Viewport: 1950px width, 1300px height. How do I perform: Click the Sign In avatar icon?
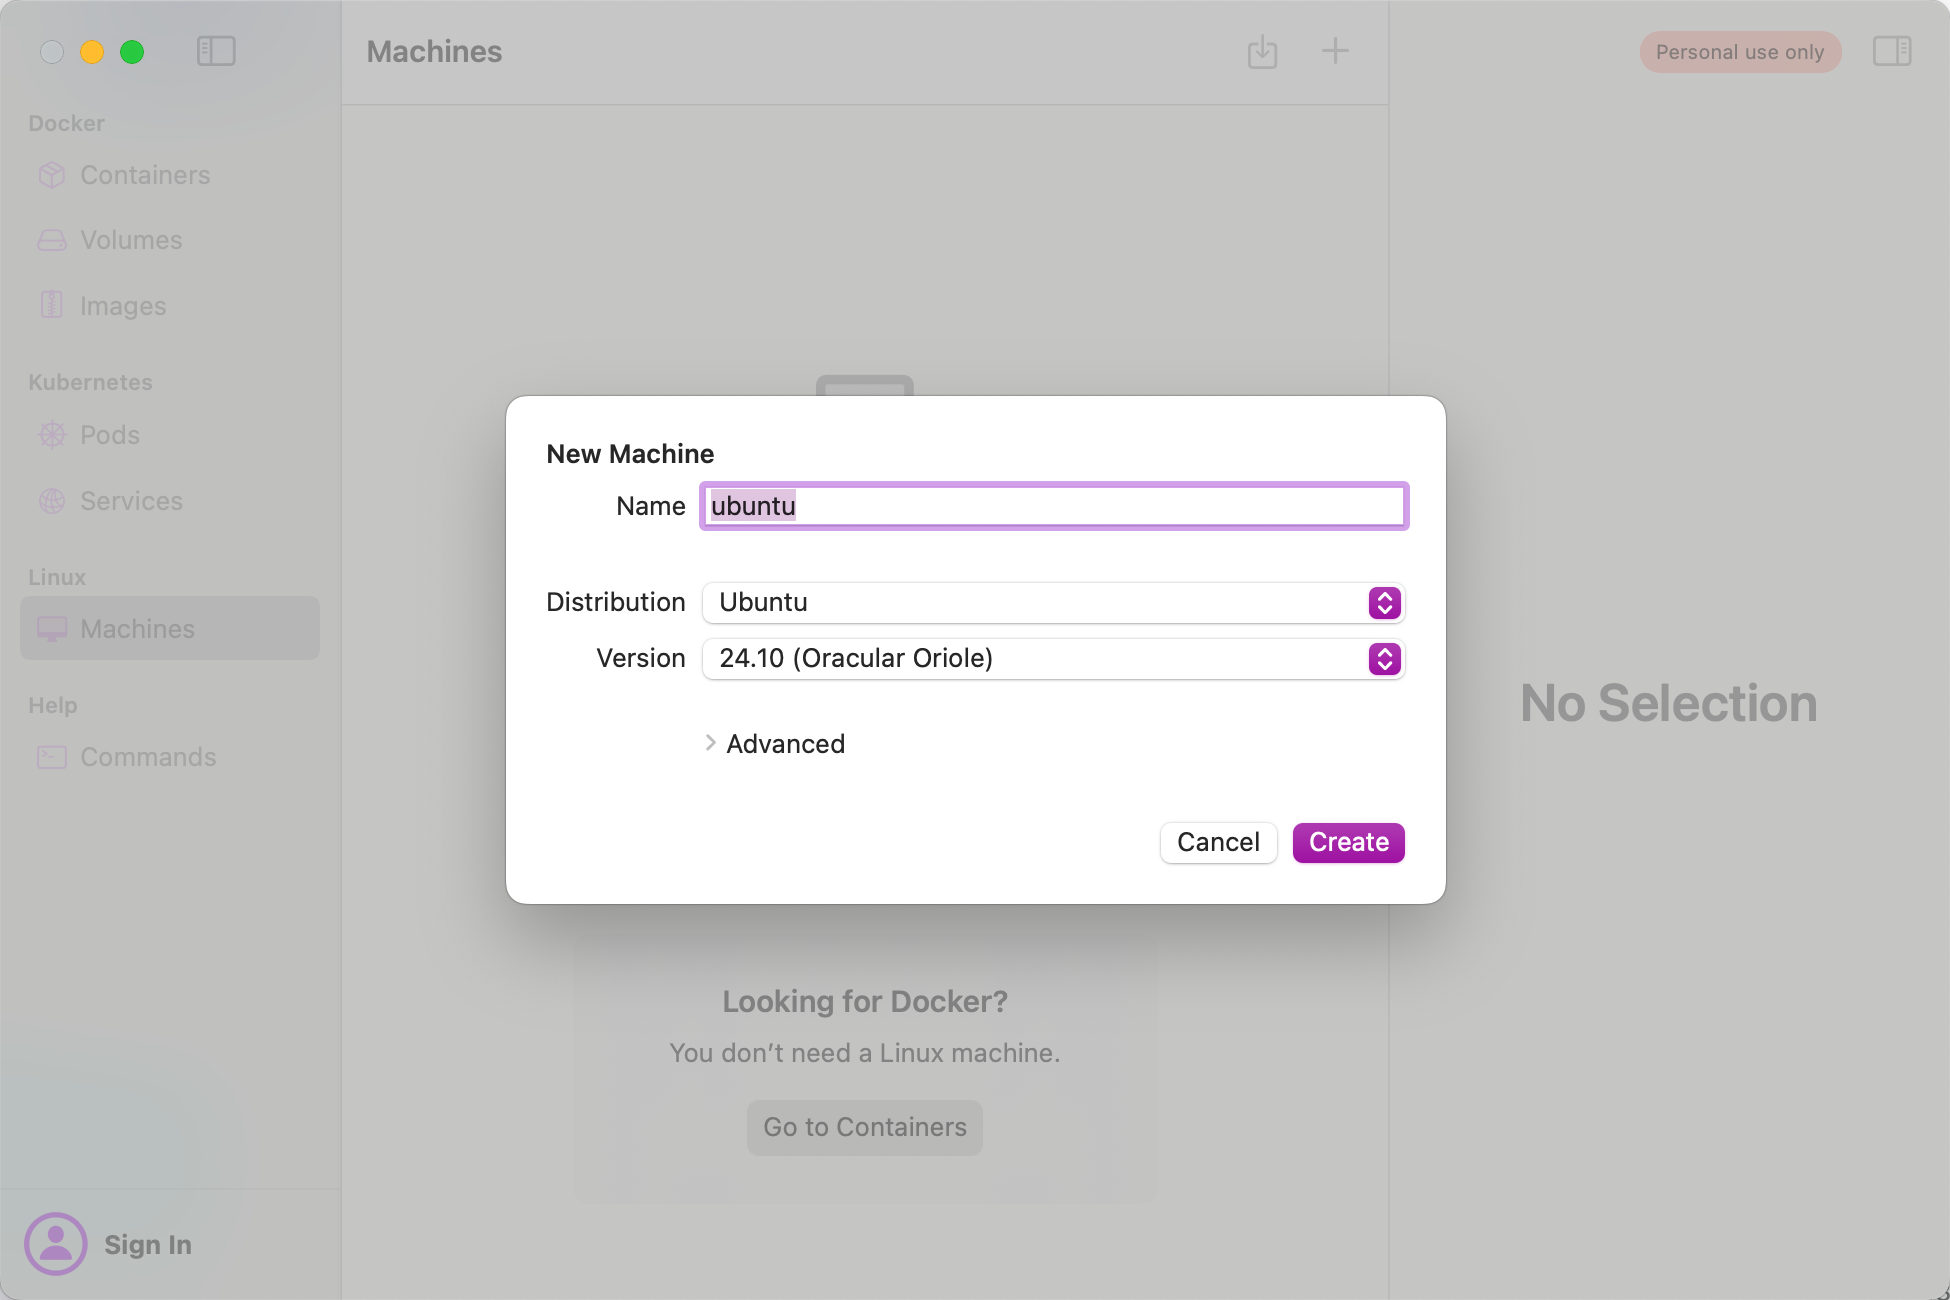tap(56, 1243)
